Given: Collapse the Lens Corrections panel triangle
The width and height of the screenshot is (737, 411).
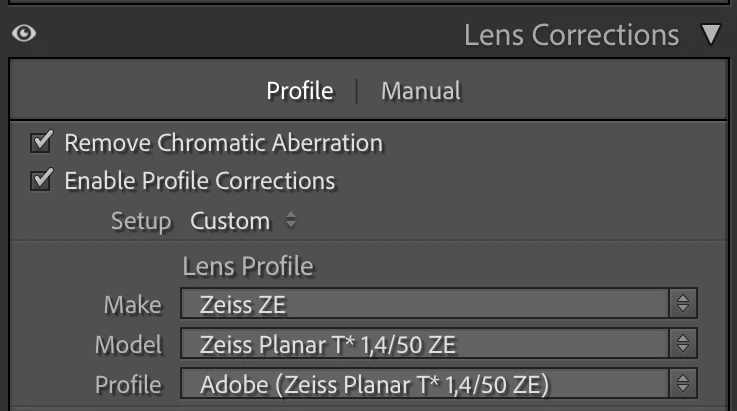Looking at the screenshot, I should pyautogui.click(x=711, y=34).
